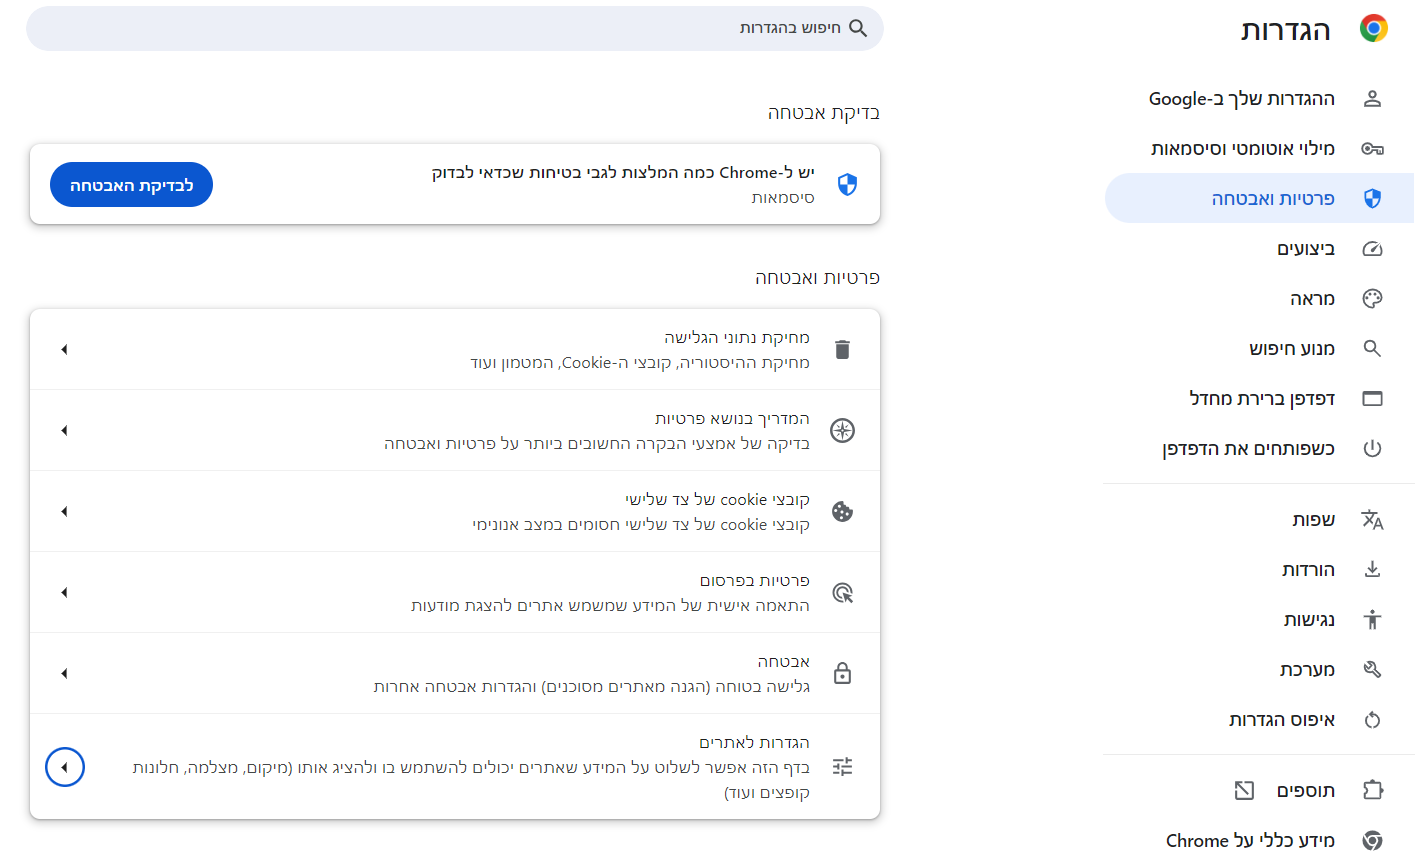Select ביצועים in the settings sidebar
1415x858 pixels.
click(x=1305, y=249)
